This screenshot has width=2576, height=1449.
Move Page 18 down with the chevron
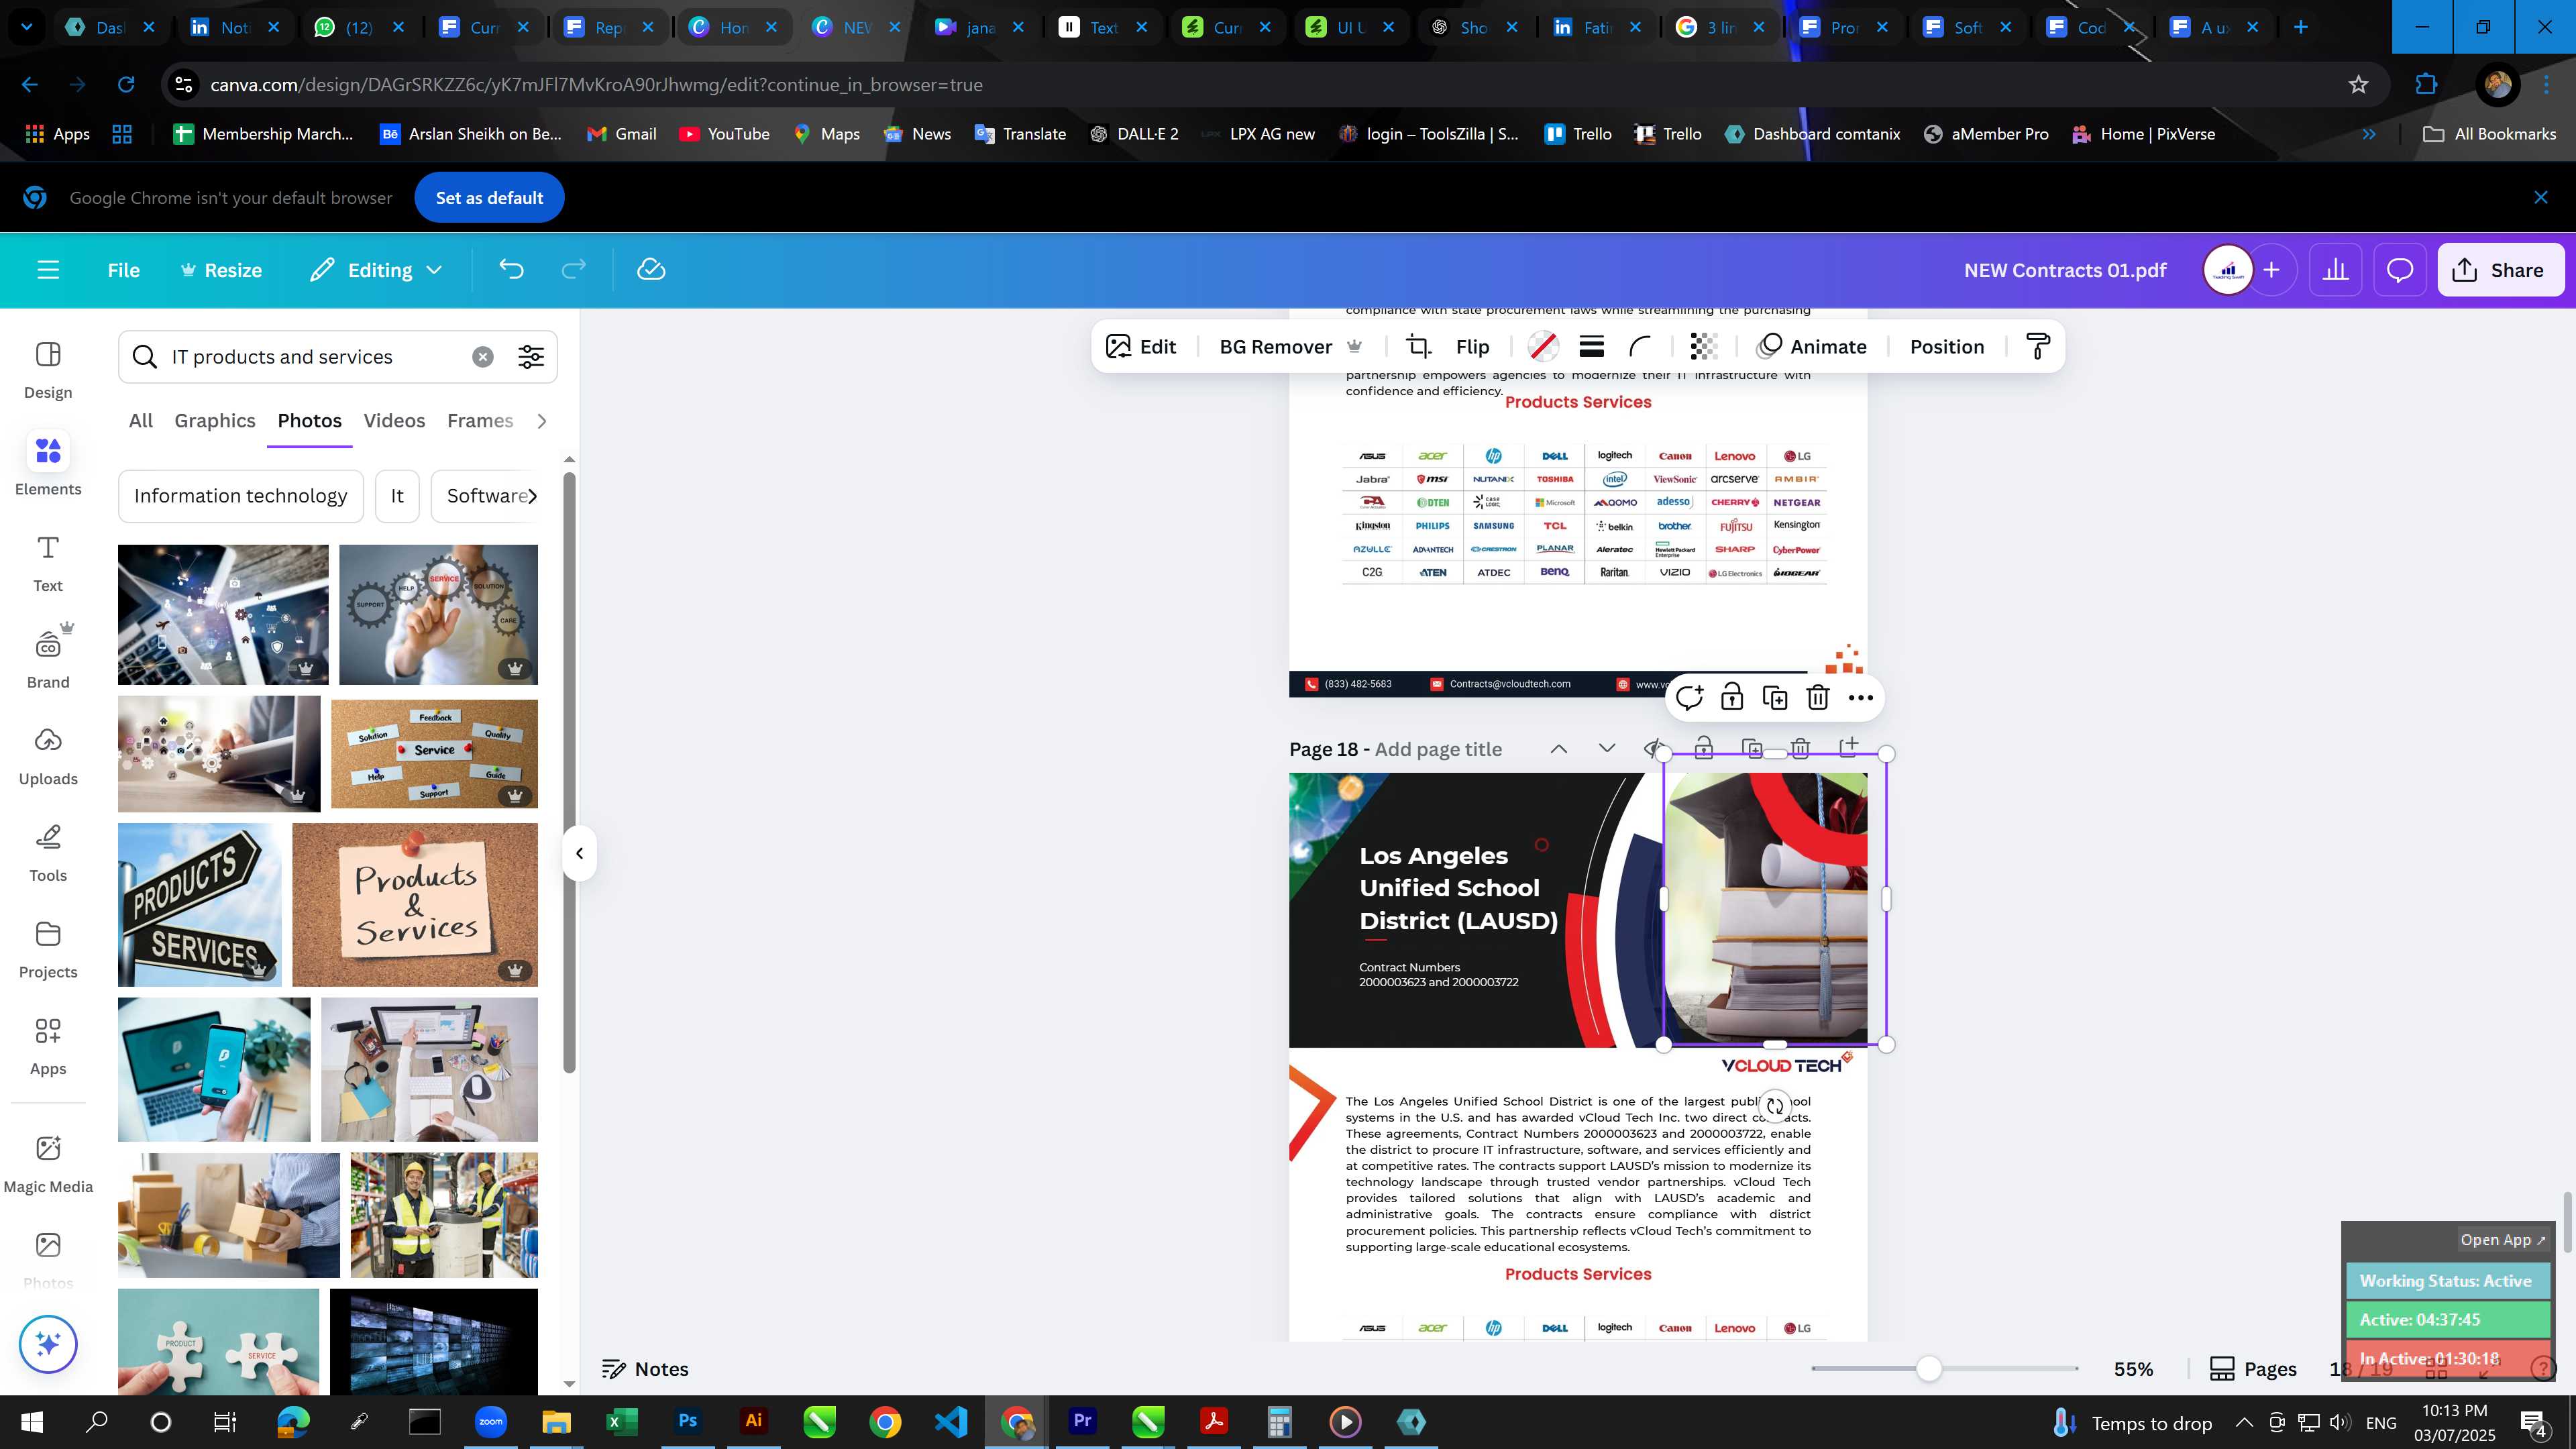[1607, 749]
